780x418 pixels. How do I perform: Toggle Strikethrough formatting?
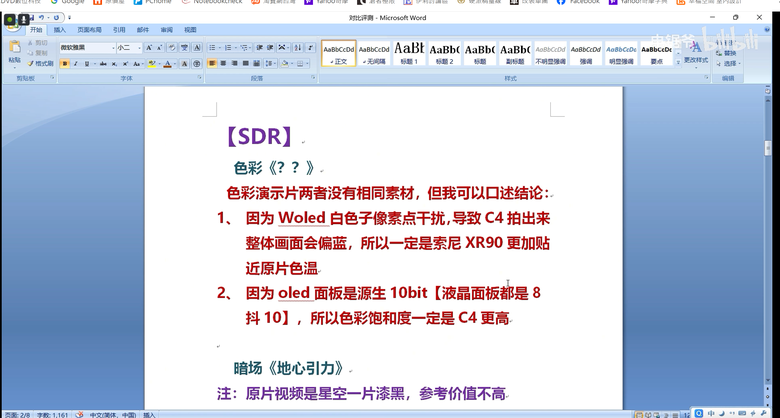103,64
